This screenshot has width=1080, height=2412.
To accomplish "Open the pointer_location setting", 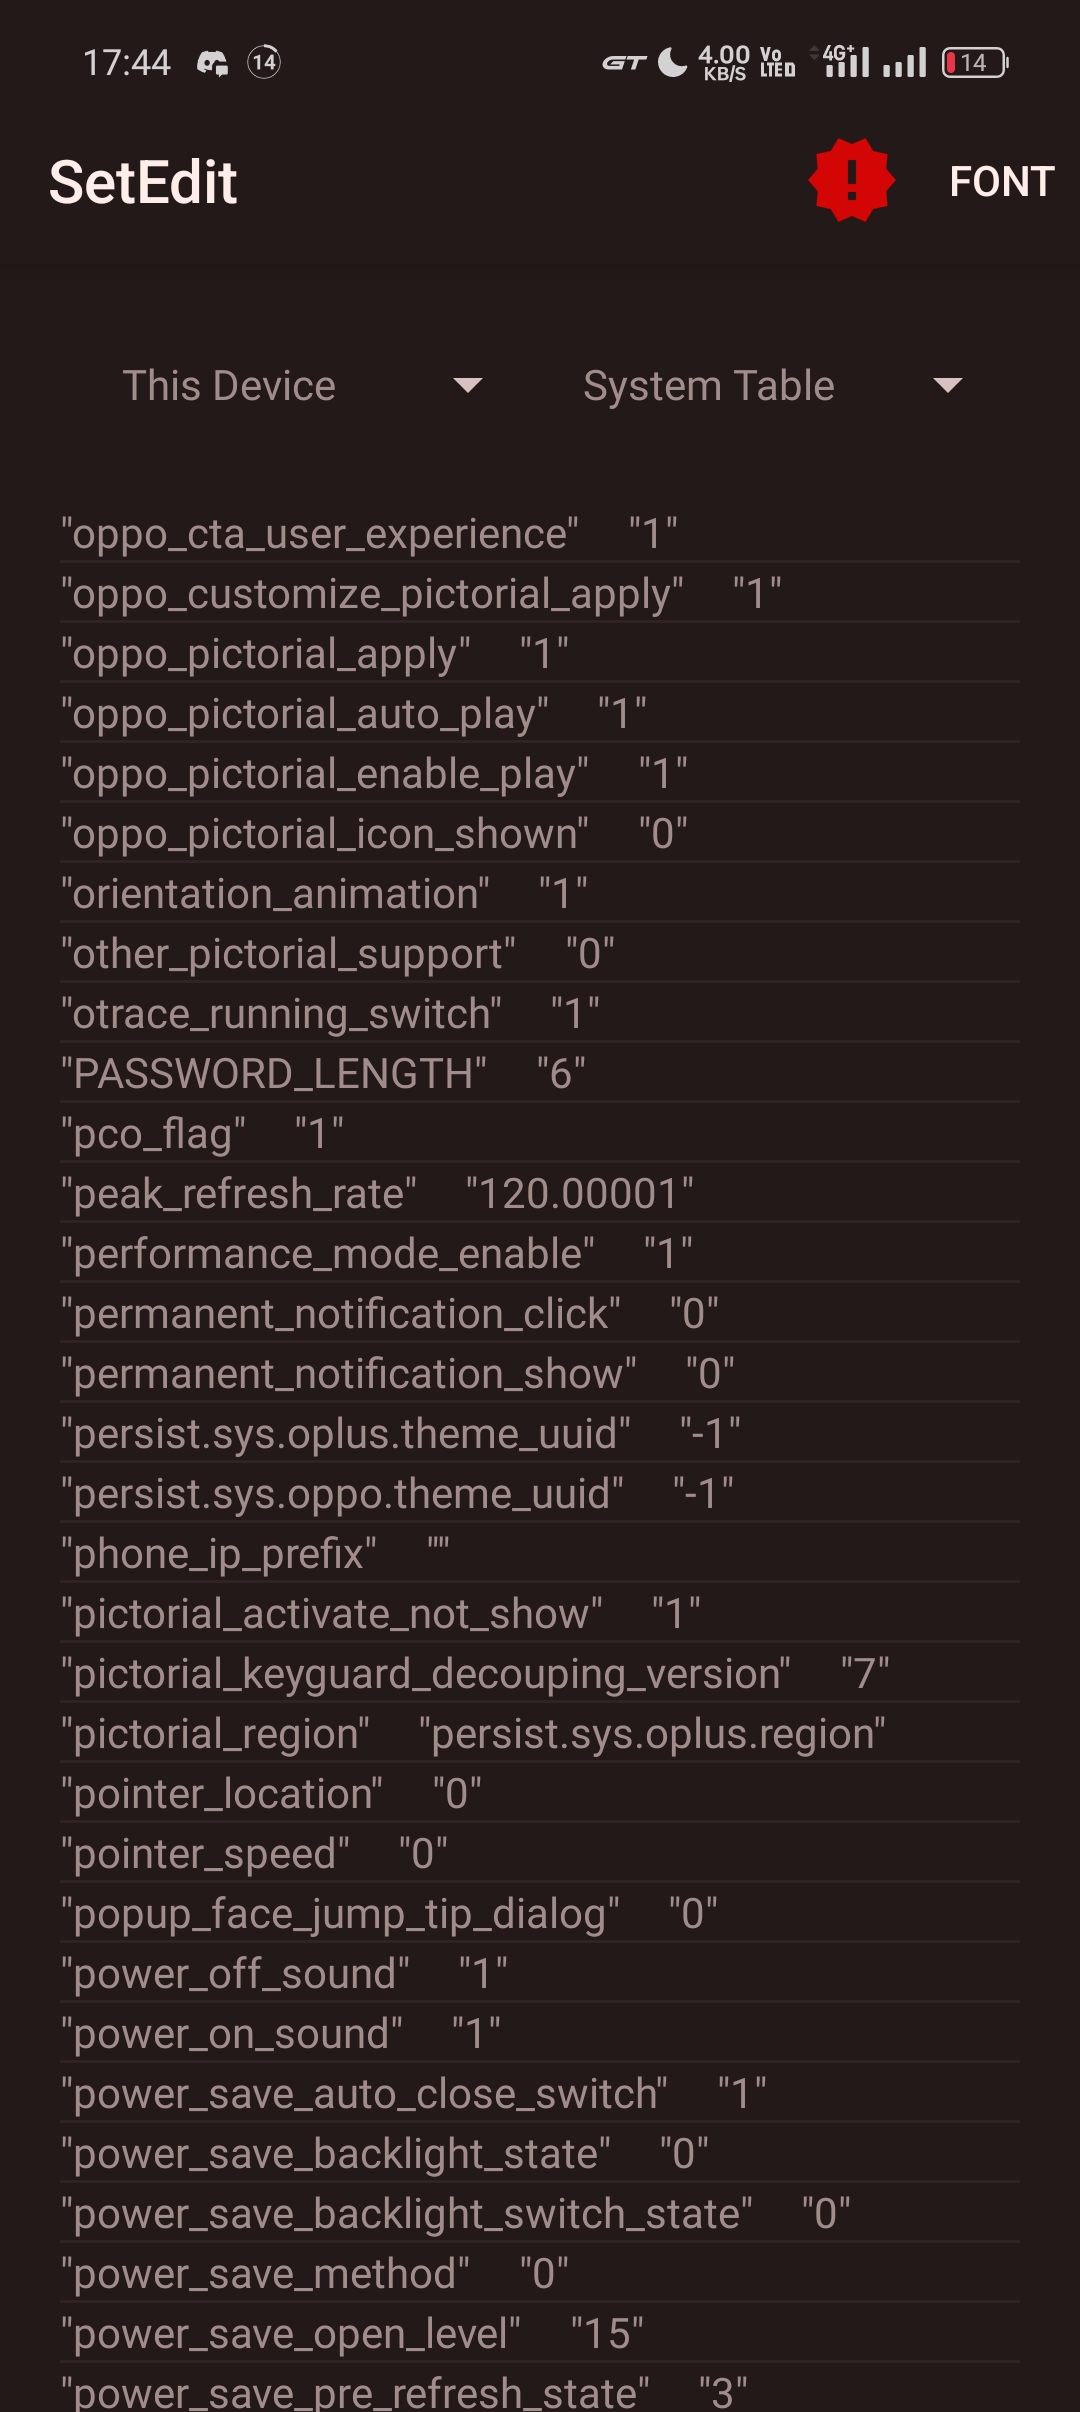I will pyautogui.click(x=540, y=1793).
